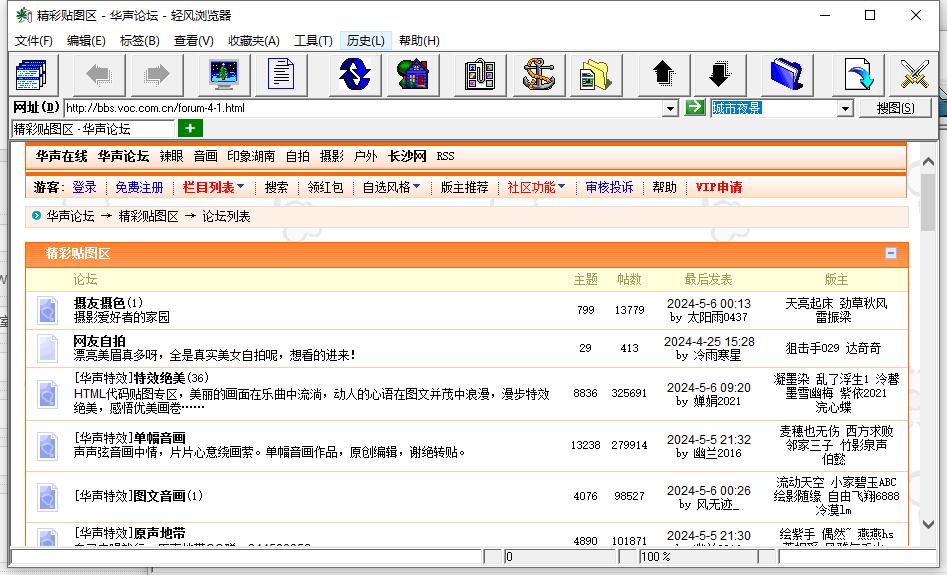Image resolution: width=947 pixels, height=575 pixels.
Task: Click the green plus new tab button
Action: point(190,128)
